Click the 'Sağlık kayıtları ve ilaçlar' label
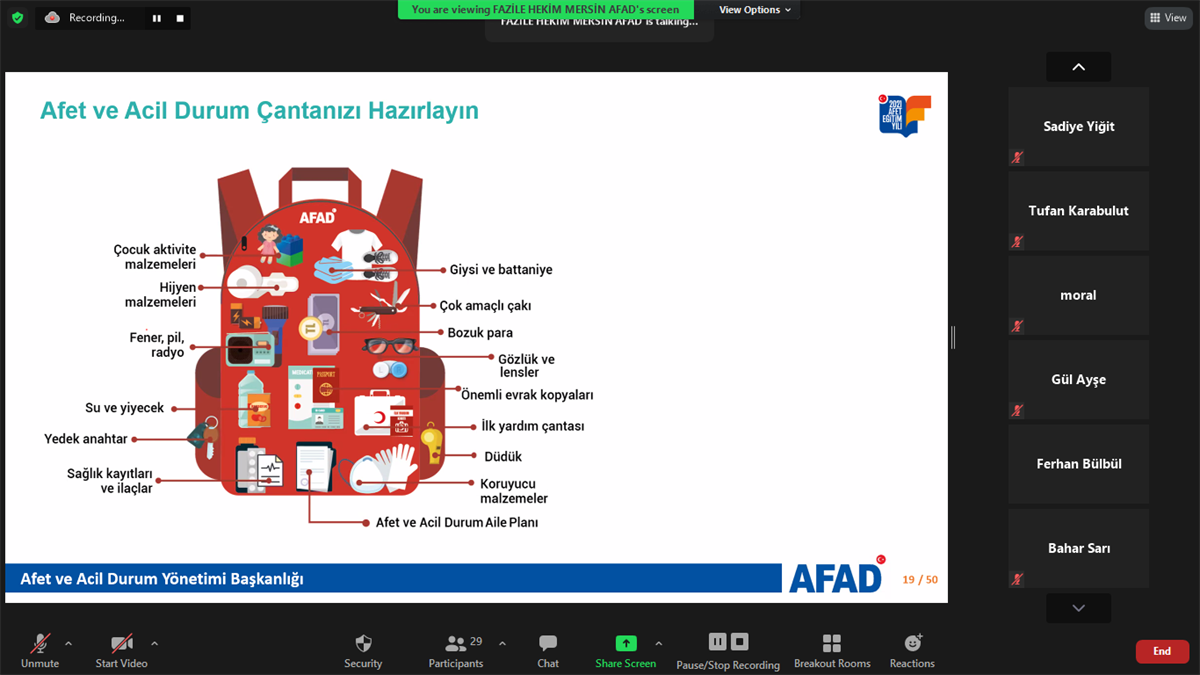This screenshot has height=675, width=1200. [x=110, y=481]
